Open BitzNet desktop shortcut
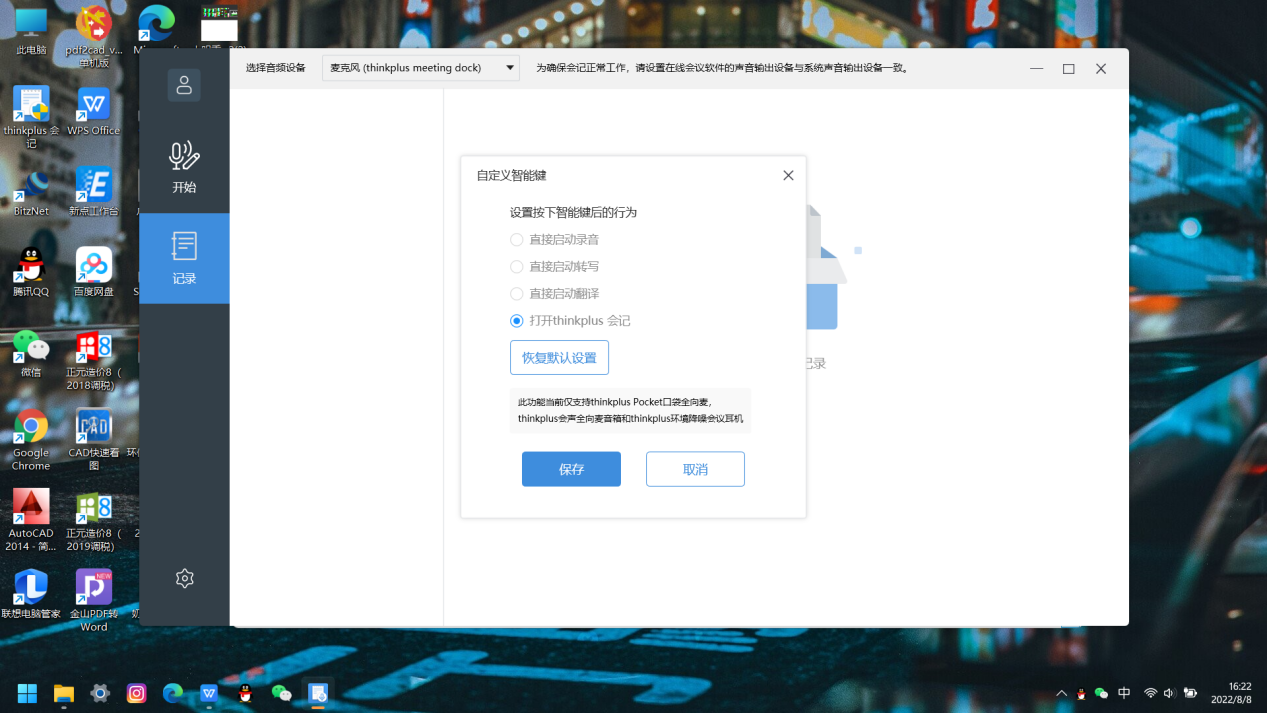Image resolution: width=1271 pixels, height=715 pixels. tap(31, 192)
